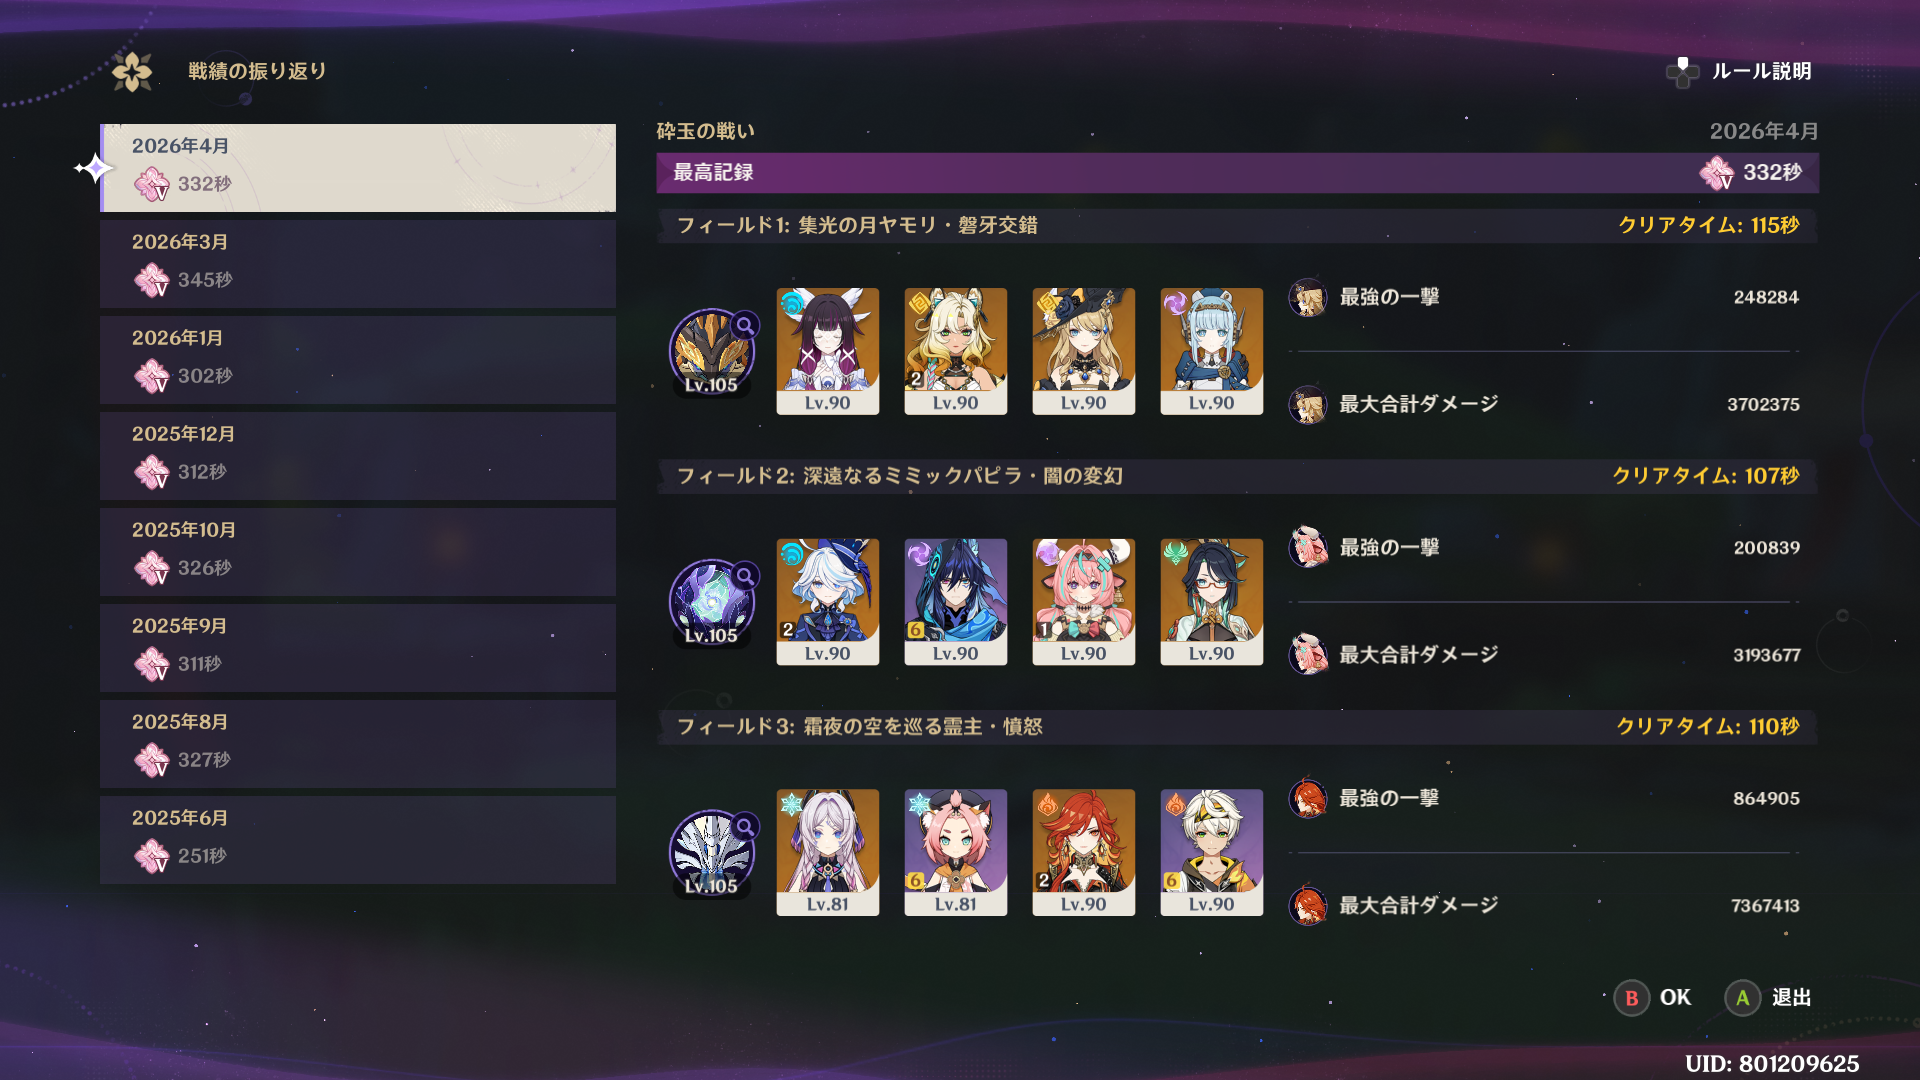Choose the 2025年9月 record entry
Viewport: 1920px width, 1080px height.
tap(358, 648)
